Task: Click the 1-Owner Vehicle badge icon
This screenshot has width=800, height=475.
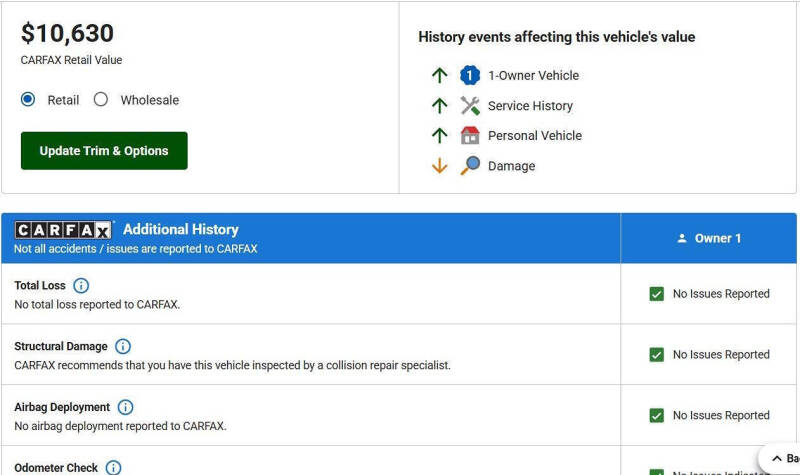Action: click(470, 76)
